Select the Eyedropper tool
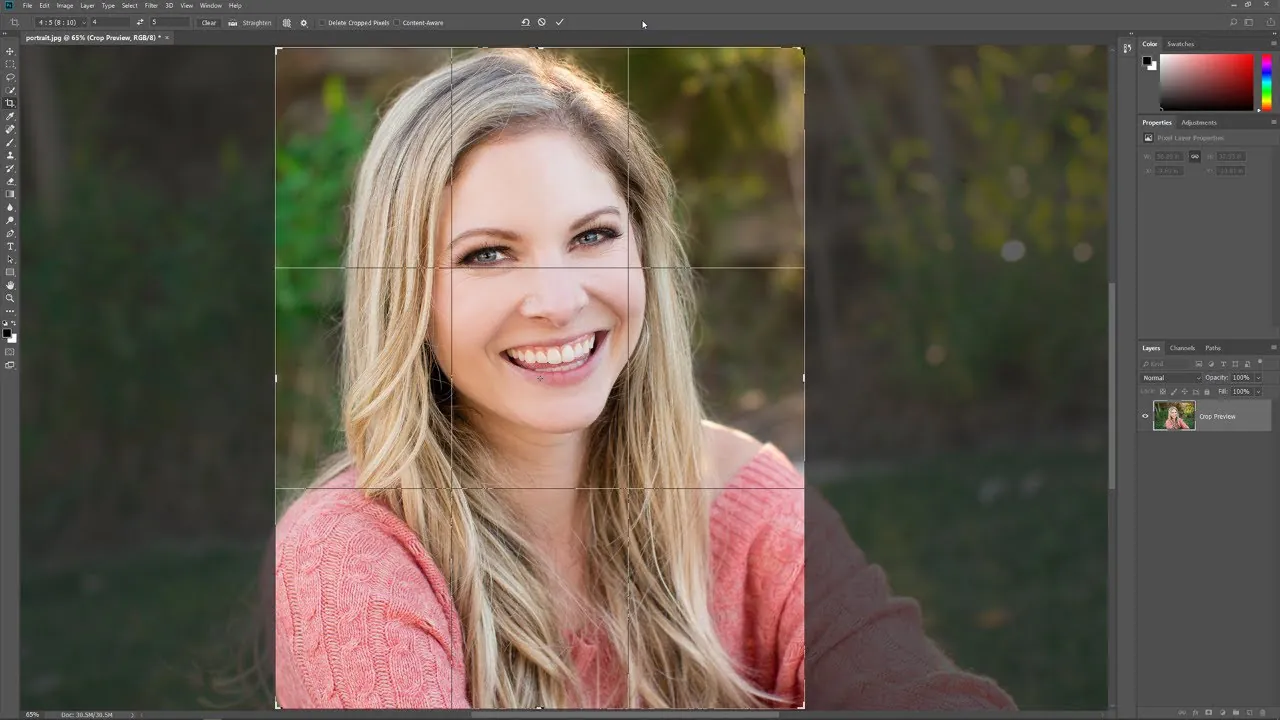1280x720 pixels. click(x=10, y=116)
